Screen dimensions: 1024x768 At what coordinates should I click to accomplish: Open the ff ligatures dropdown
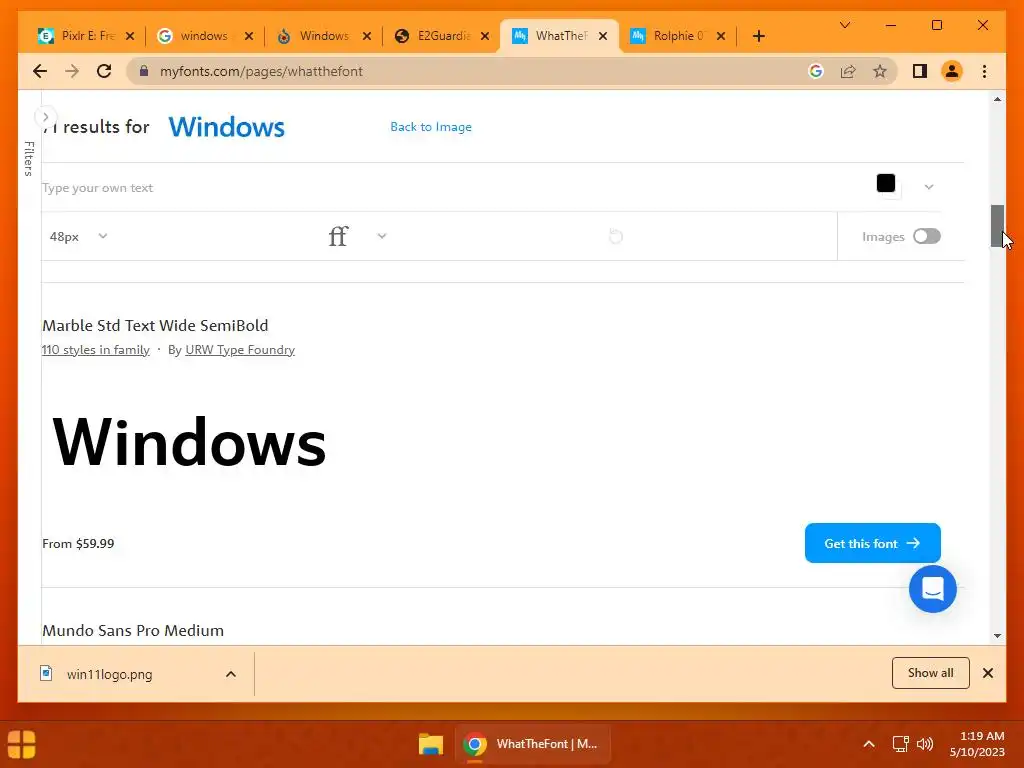(x=357, y=236)
